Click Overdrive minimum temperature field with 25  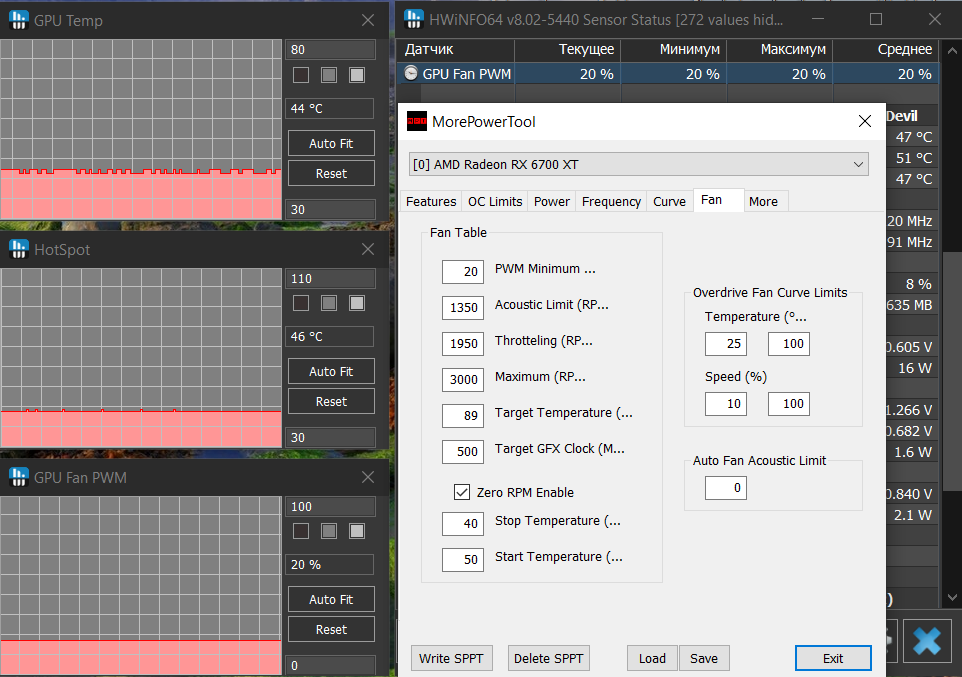click(726, 344)
